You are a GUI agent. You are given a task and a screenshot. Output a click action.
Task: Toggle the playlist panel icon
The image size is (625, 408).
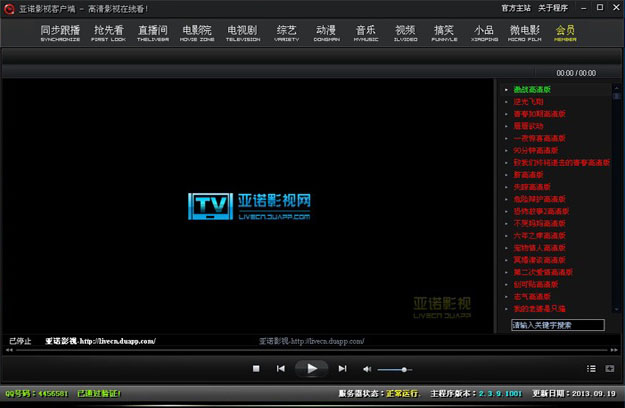[592, 369]
